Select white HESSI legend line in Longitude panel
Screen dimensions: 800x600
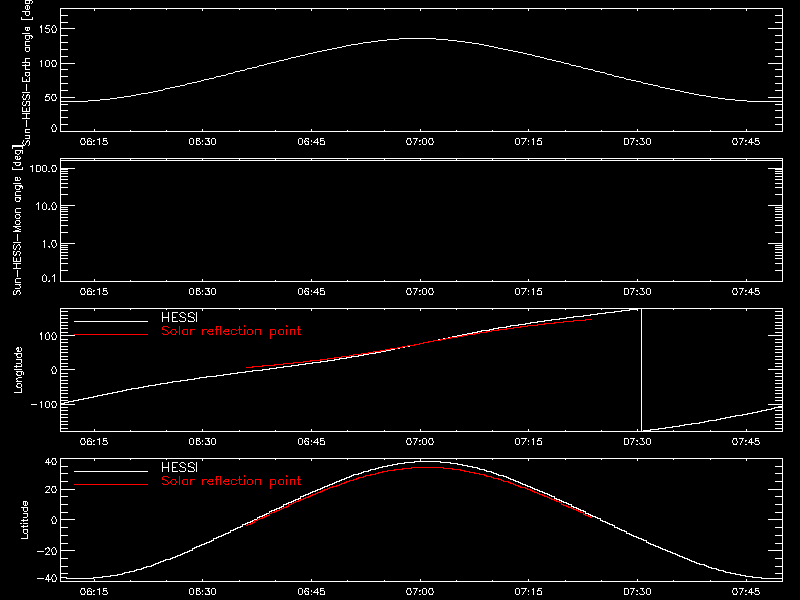pos(111,321)
